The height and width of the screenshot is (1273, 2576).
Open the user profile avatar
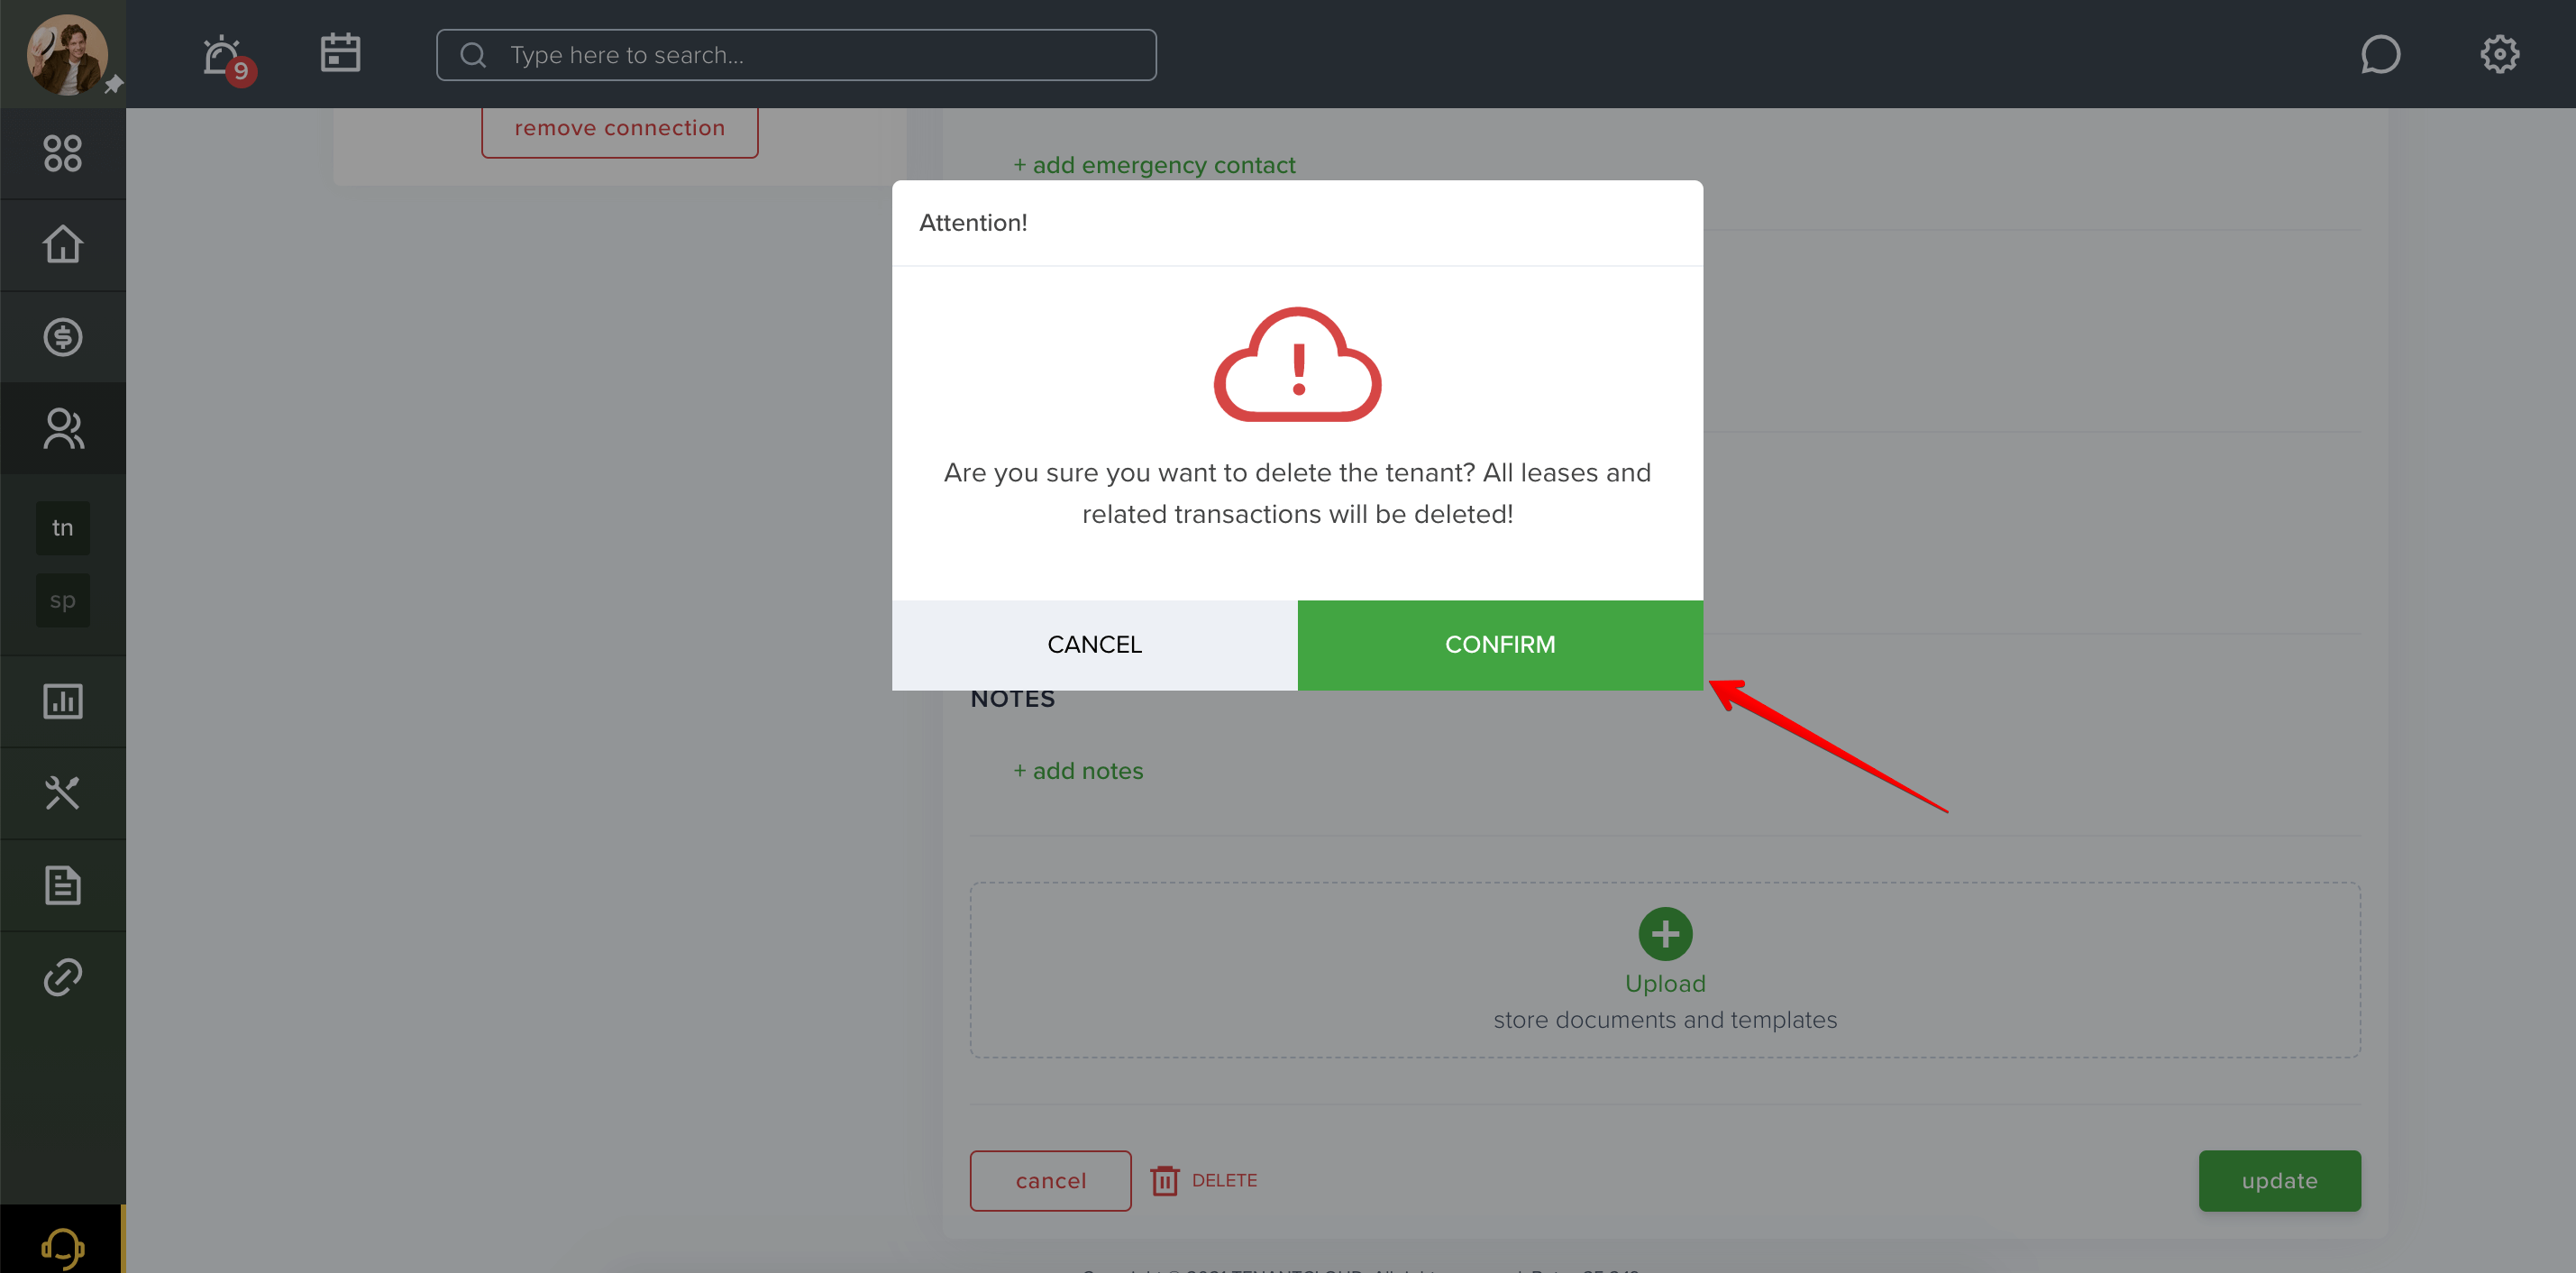(x=66, y=54)
